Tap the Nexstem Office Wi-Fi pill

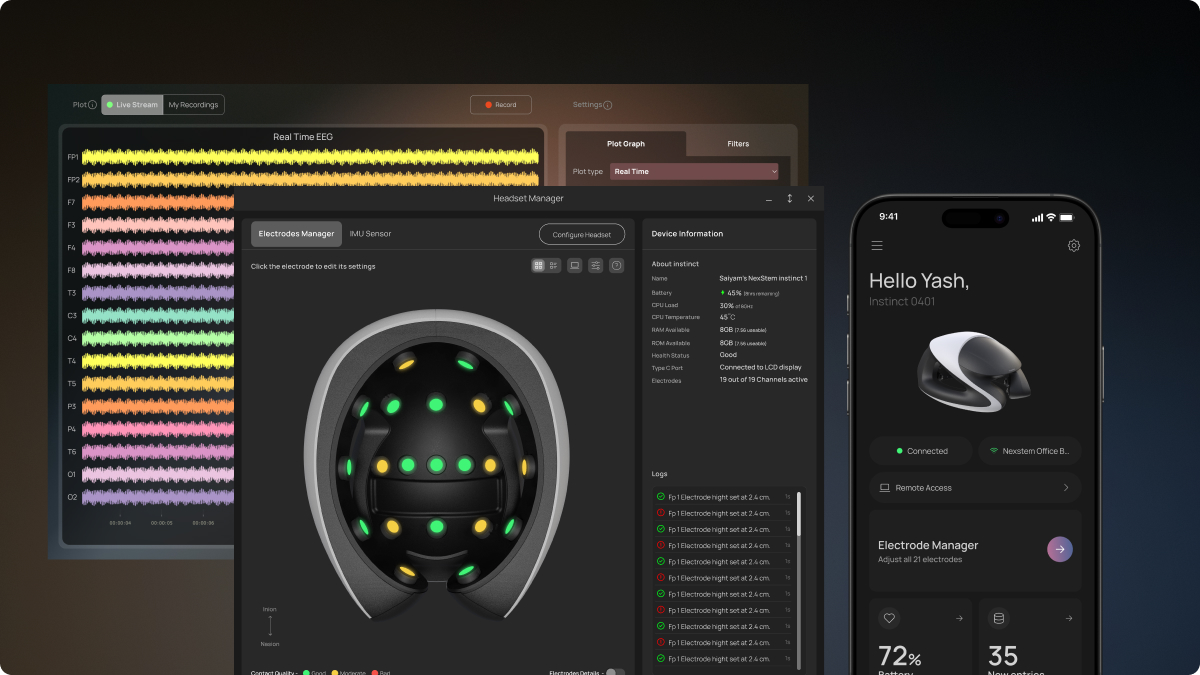click(1030, 451)
